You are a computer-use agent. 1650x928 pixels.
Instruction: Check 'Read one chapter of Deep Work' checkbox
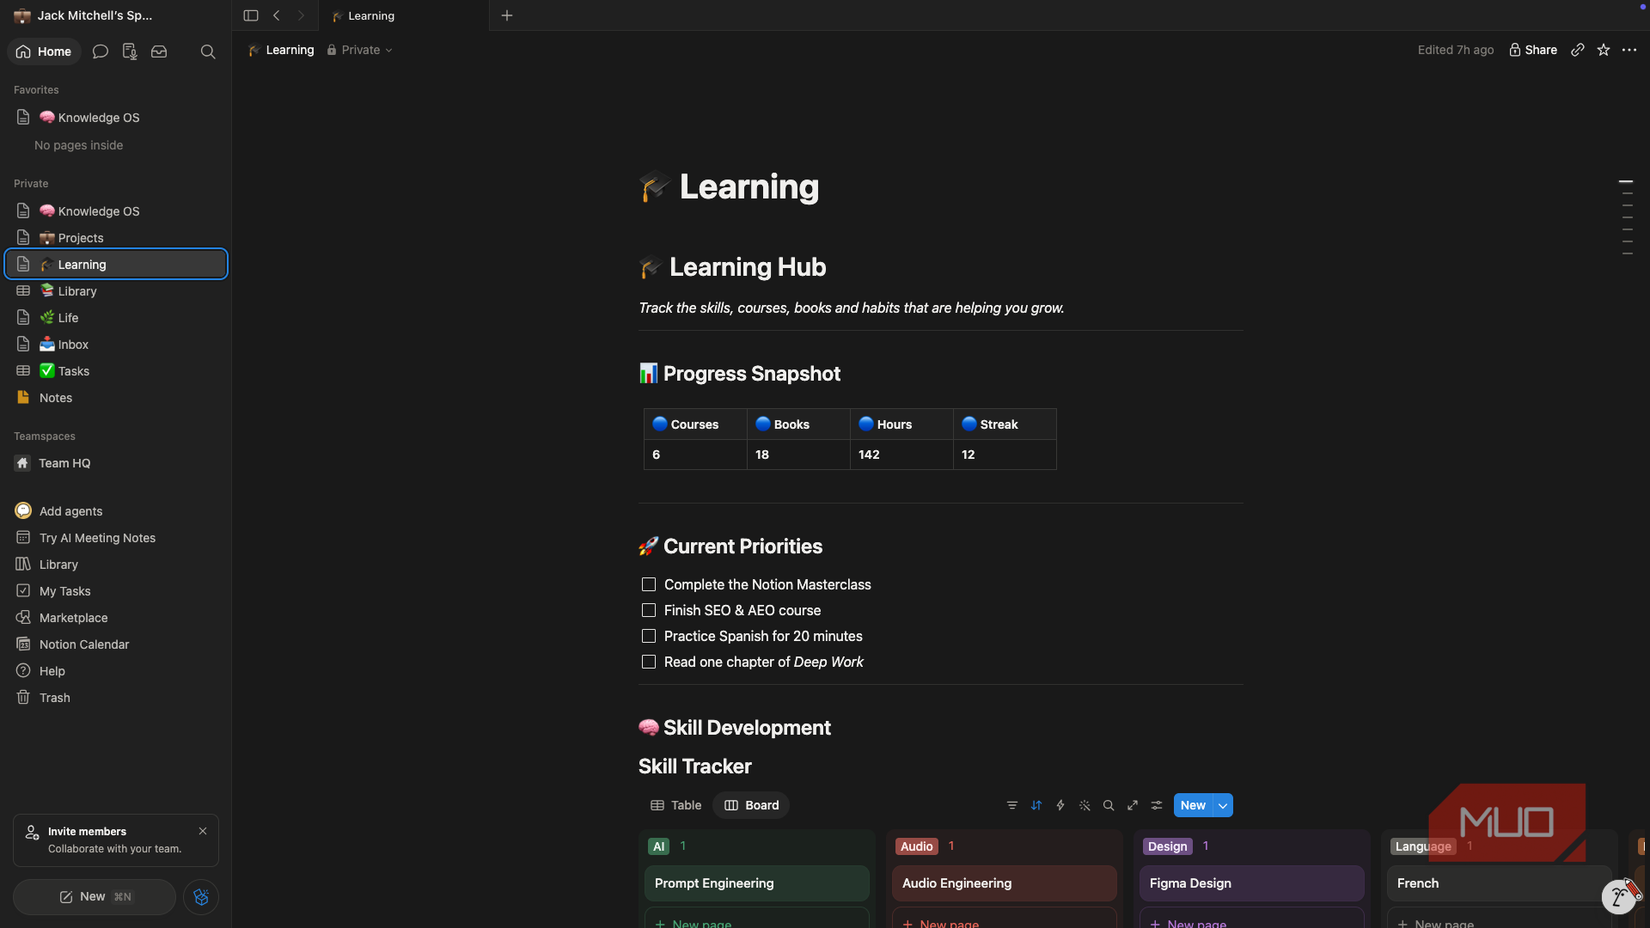click(649, 663)
